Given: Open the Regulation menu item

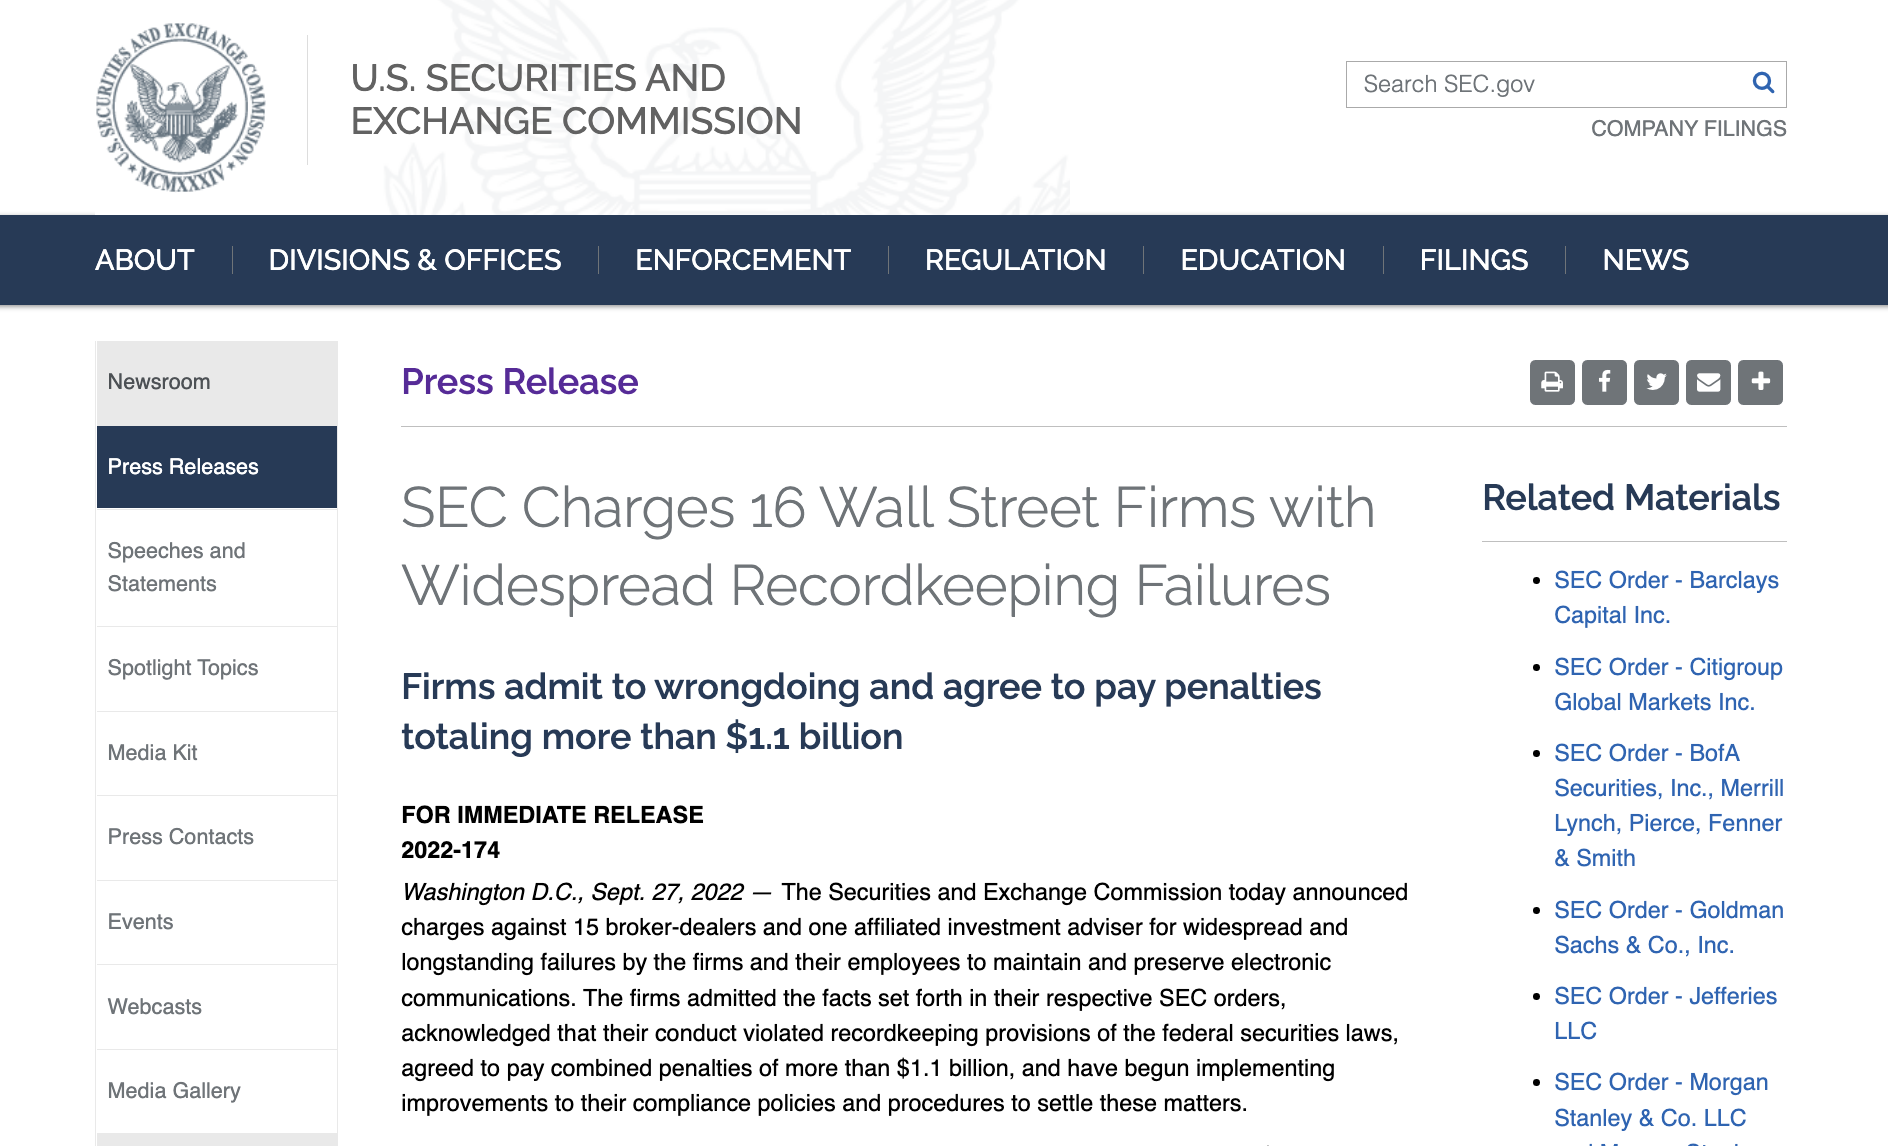Looking at the screenshot, I should [x=1015, y=260].
